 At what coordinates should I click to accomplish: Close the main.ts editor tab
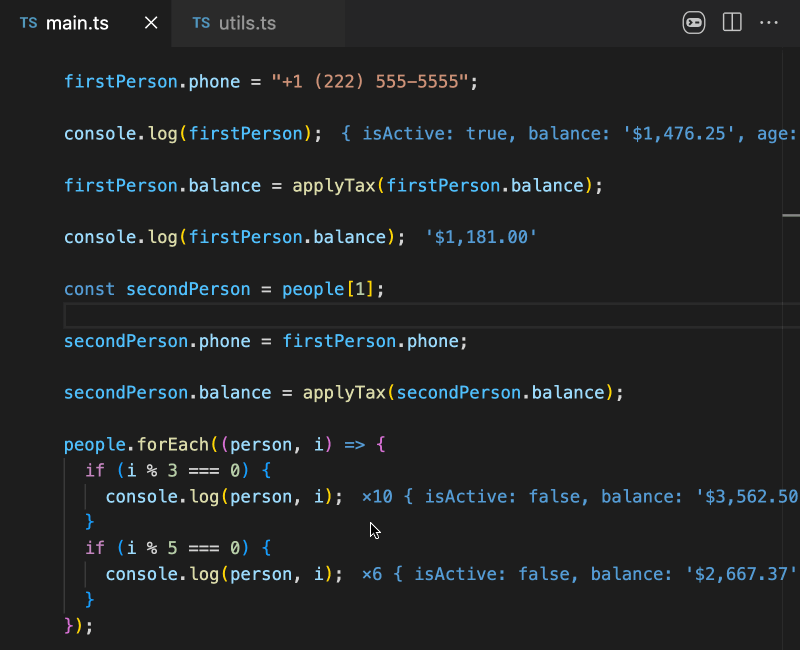point(150,23)
